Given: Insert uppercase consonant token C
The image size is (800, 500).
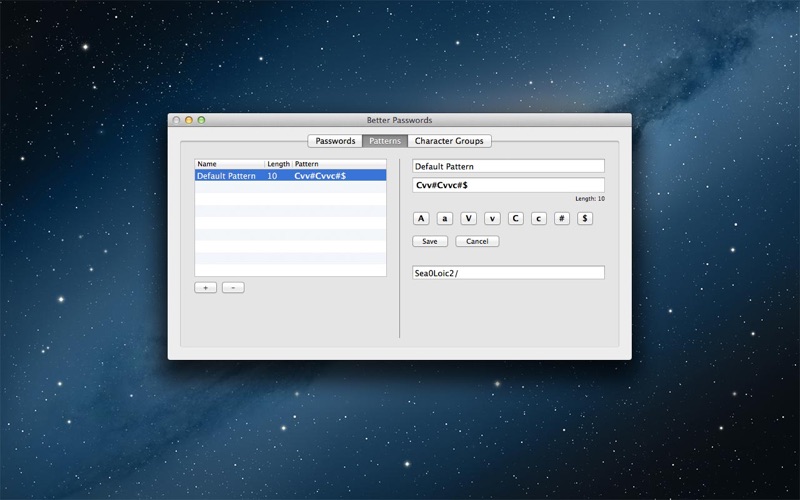Looking at the screenshot, I should click(515, 218).
